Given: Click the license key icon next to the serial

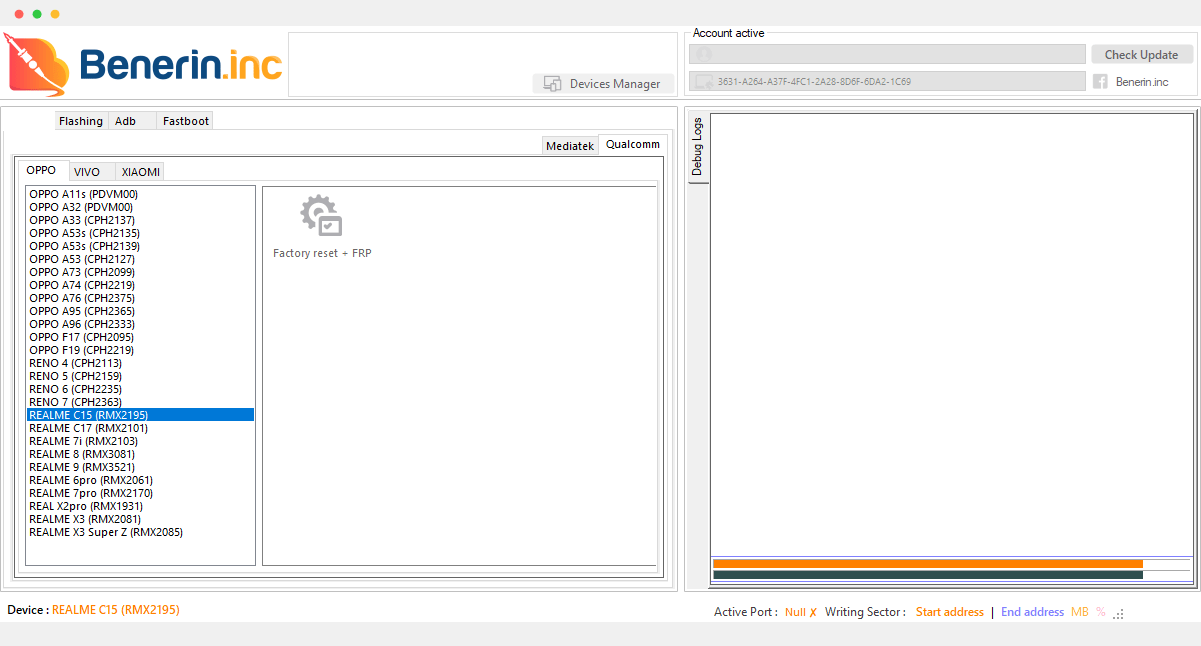Looking at the screenshot, I should 703,82.
